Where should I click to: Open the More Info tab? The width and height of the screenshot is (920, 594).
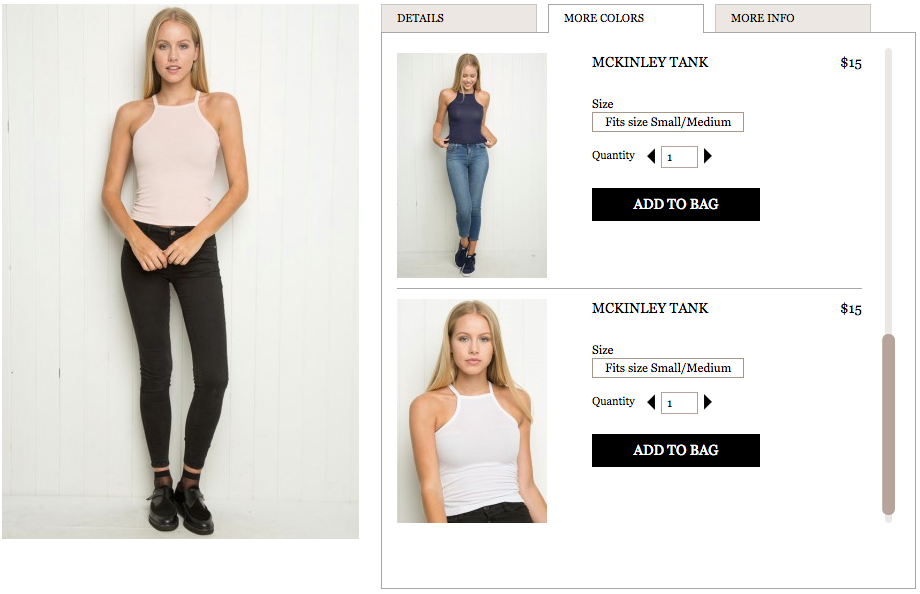coord(793,18)
